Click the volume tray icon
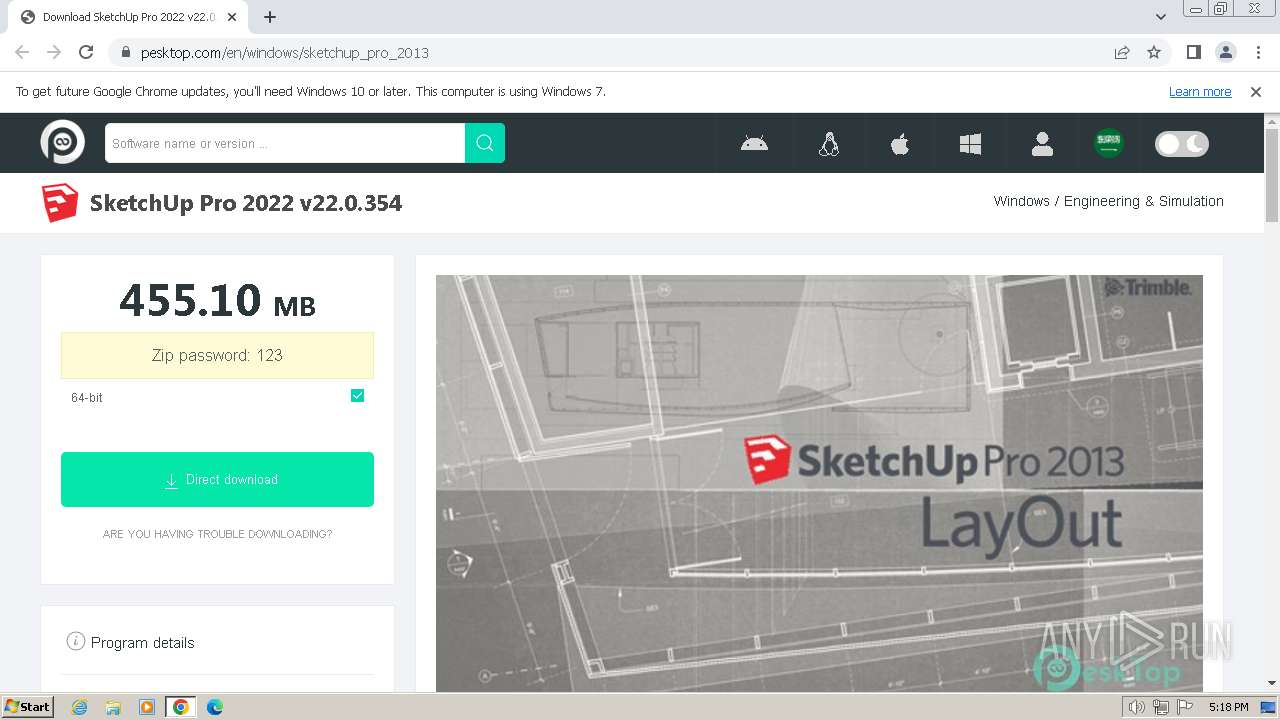The width and height of the screenshot is (1280, 720). point(1136,707)
